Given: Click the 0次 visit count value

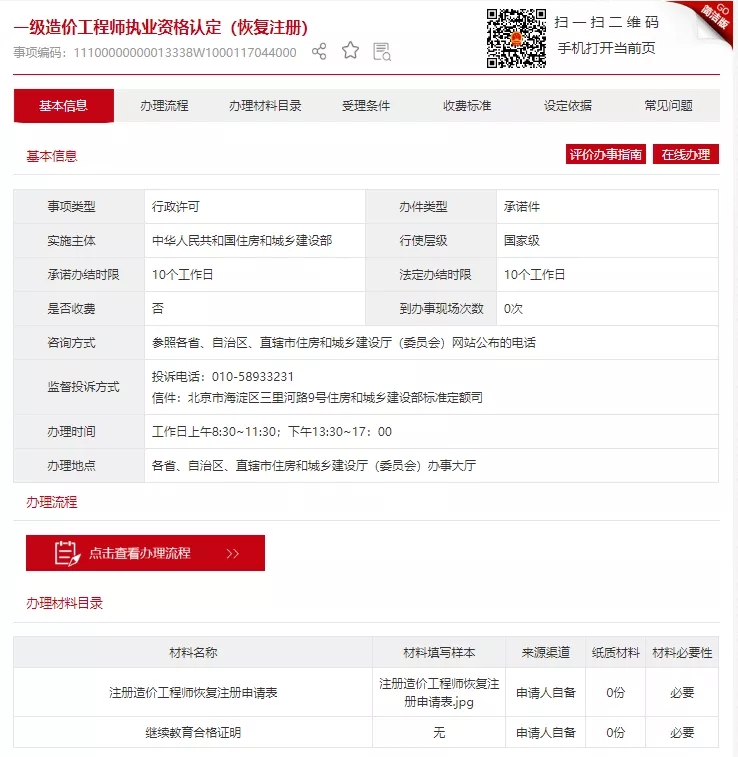Looking at the screenshot, I should pyautogui.click(x=513, y=308).
